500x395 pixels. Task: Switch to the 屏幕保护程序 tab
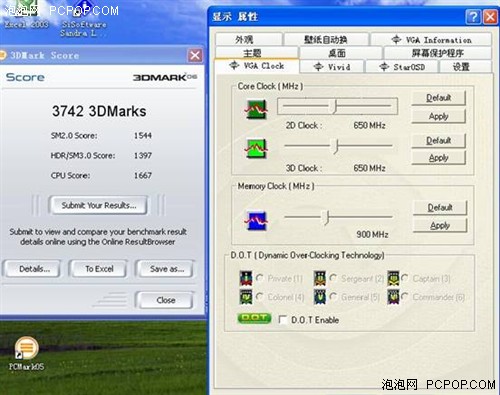438,53
